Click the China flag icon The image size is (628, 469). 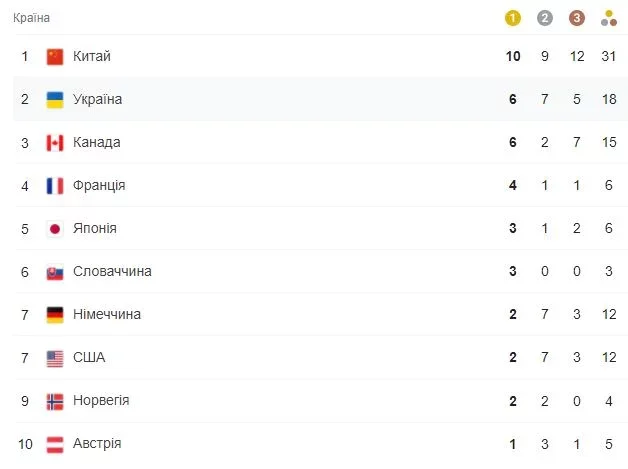(55, 56)
